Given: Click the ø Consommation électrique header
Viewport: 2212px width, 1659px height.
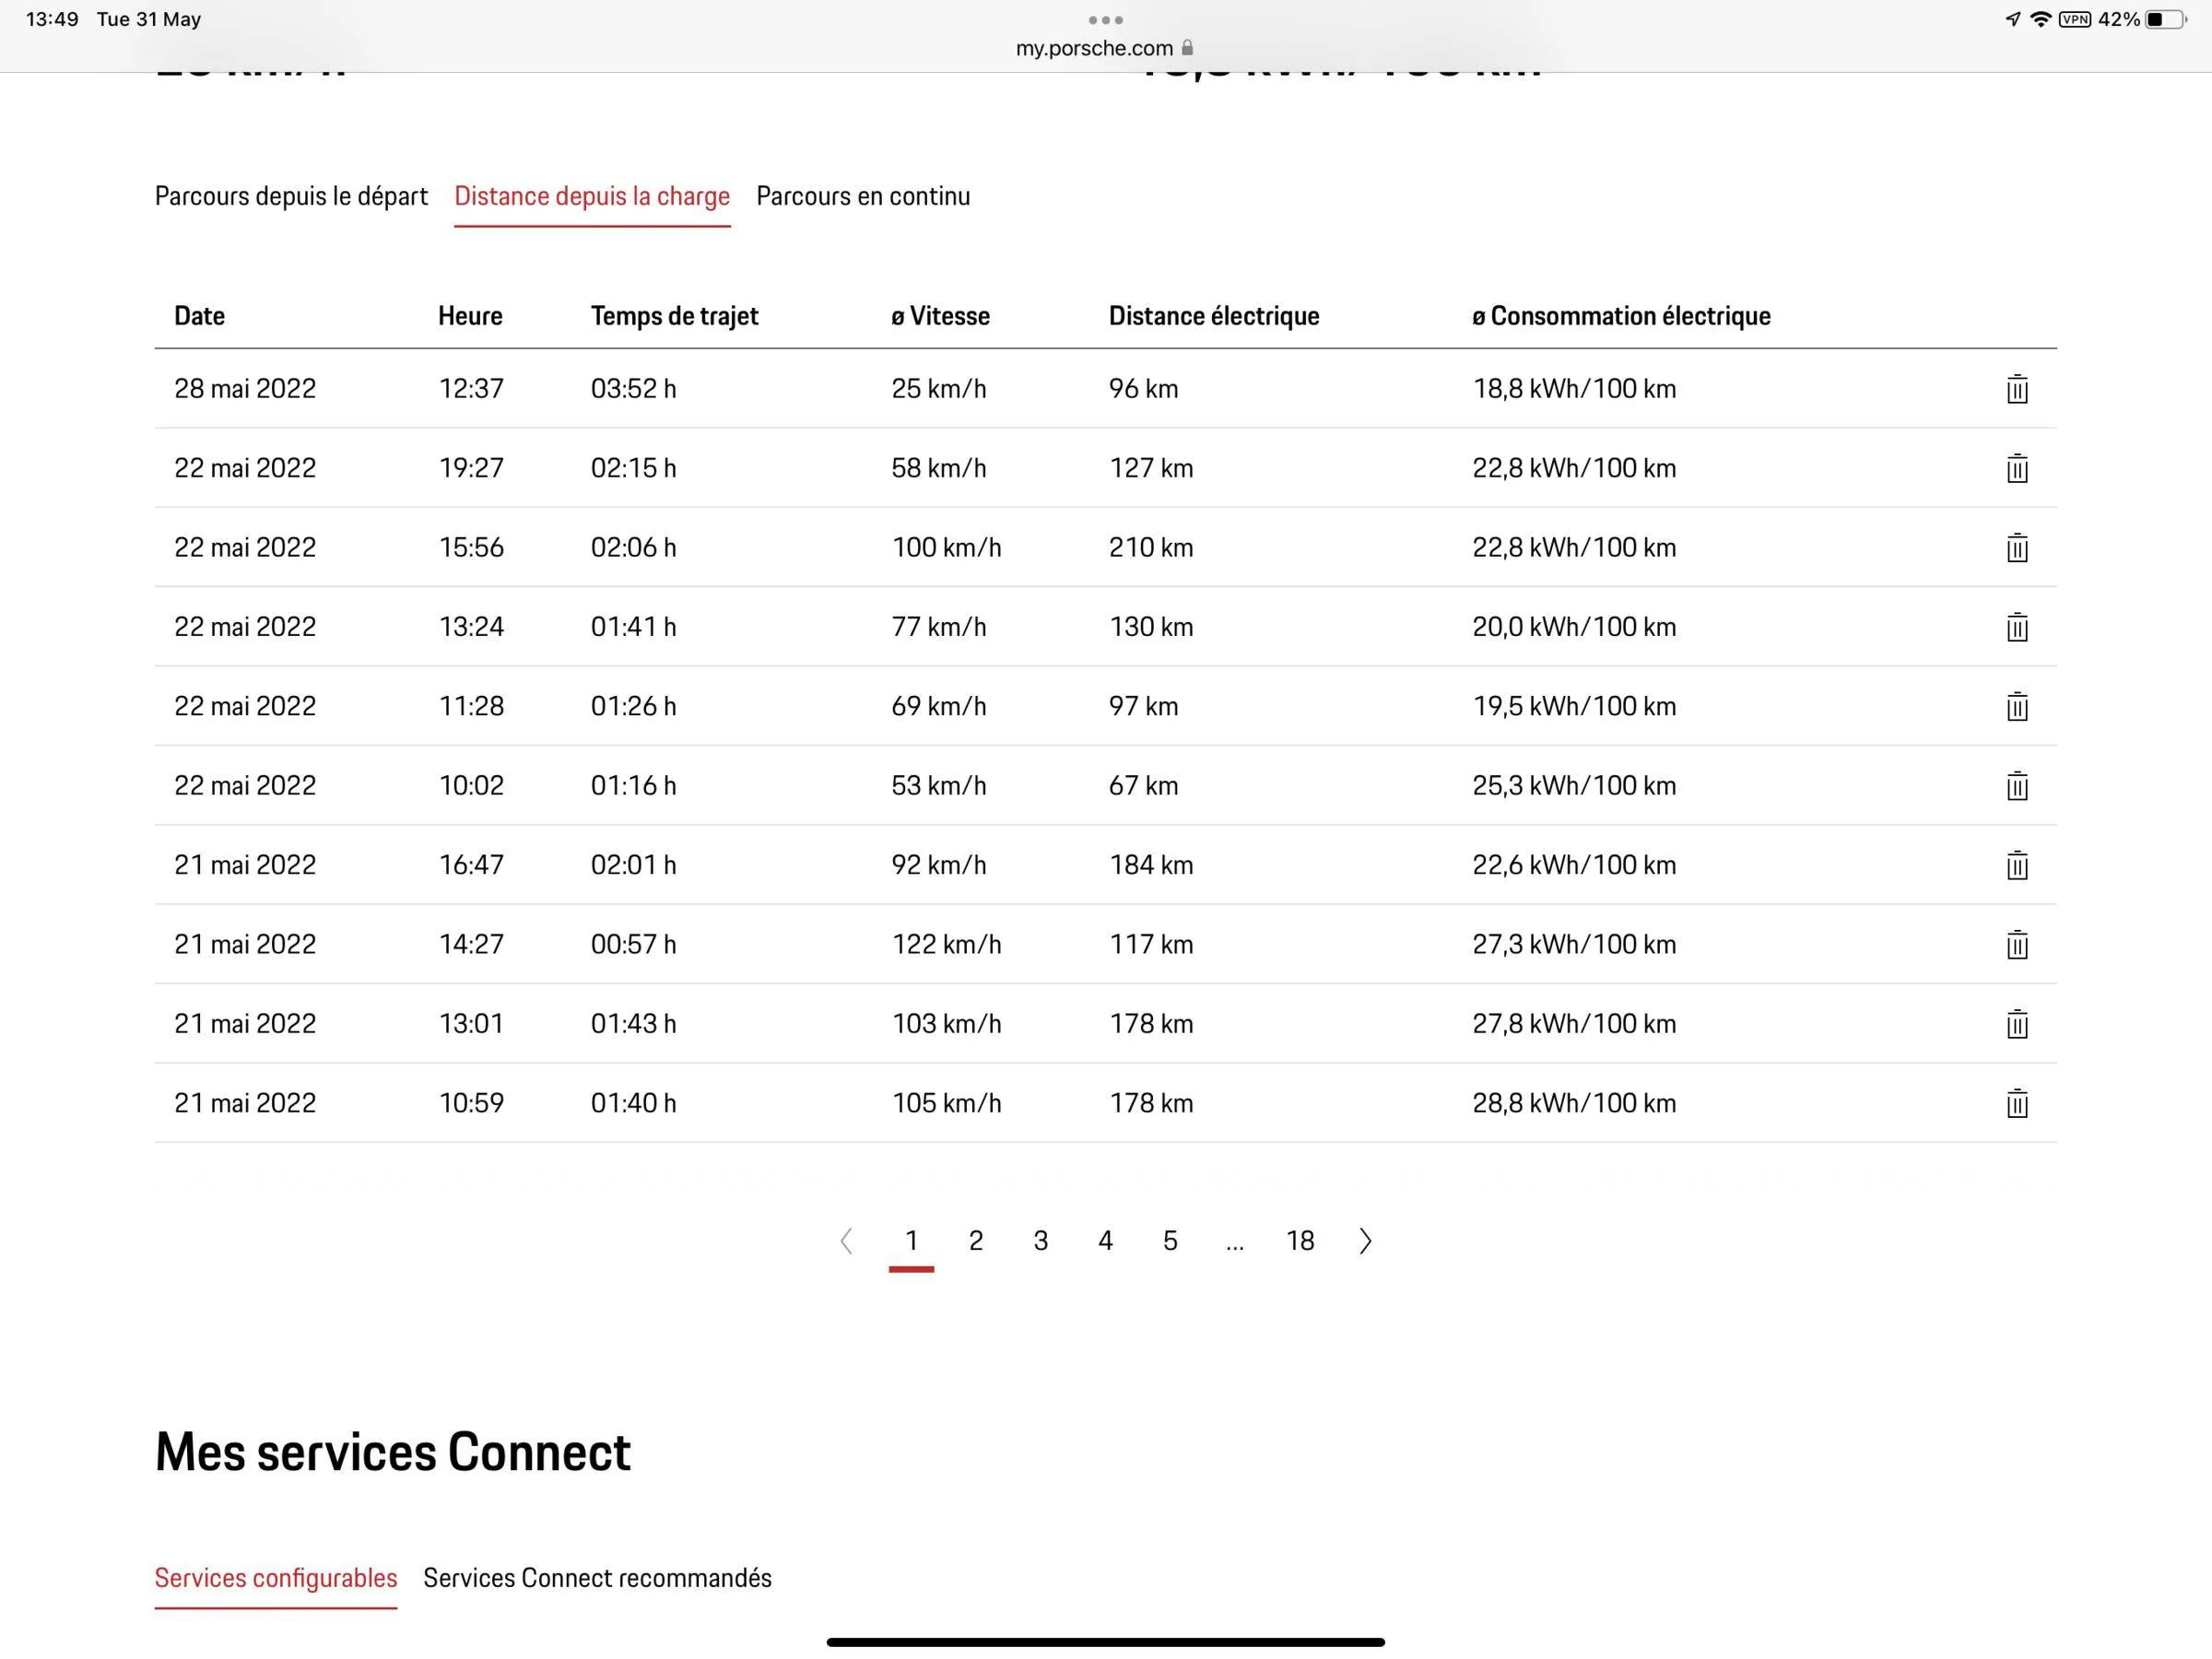Looking at the screenshot, I should (x=1621, y=316).
